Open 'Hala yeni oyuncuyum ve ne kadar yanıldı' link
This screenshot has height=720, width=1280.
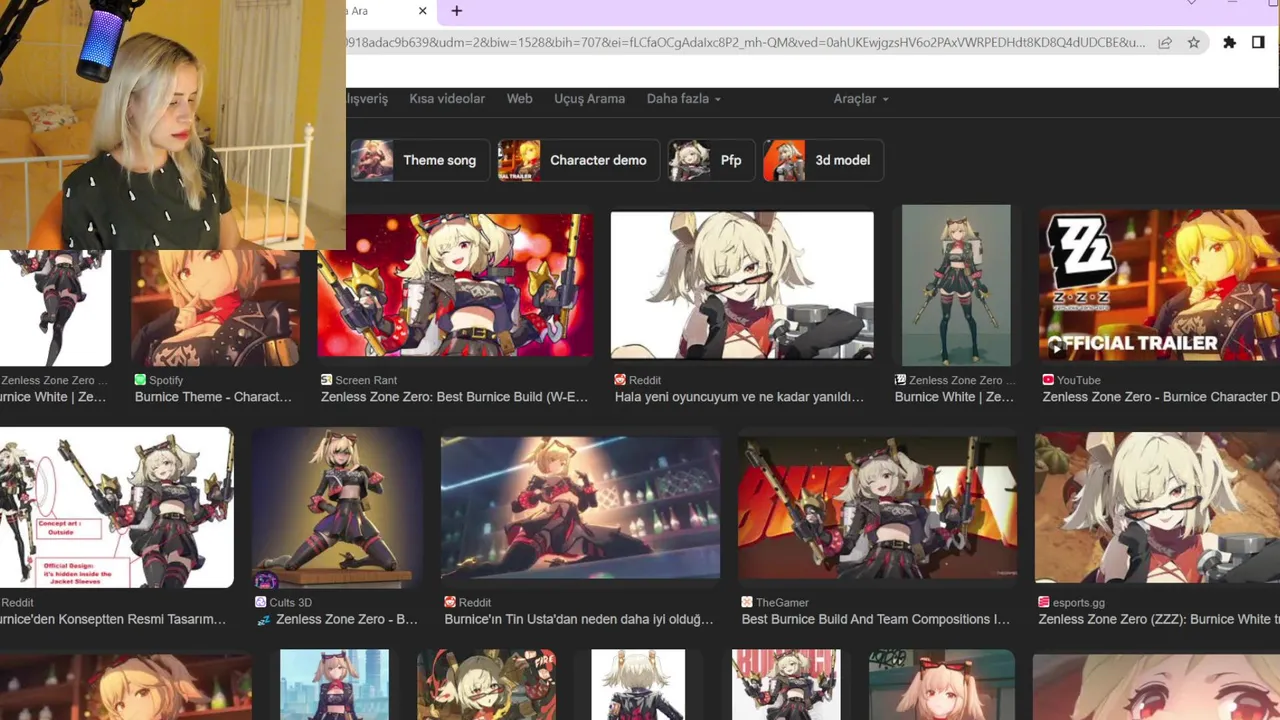pos(739,397)
